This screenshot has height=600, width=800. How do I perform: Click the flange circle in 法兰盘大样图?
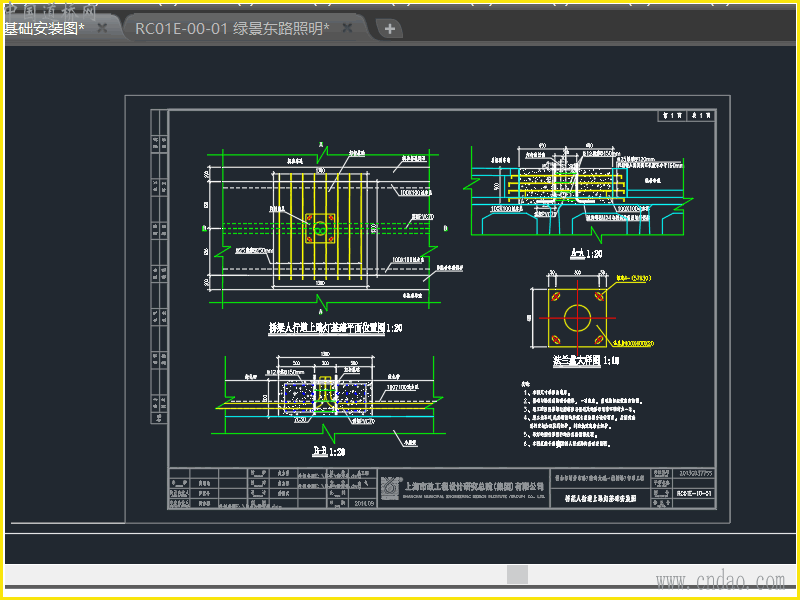click(x=576, y=318)
